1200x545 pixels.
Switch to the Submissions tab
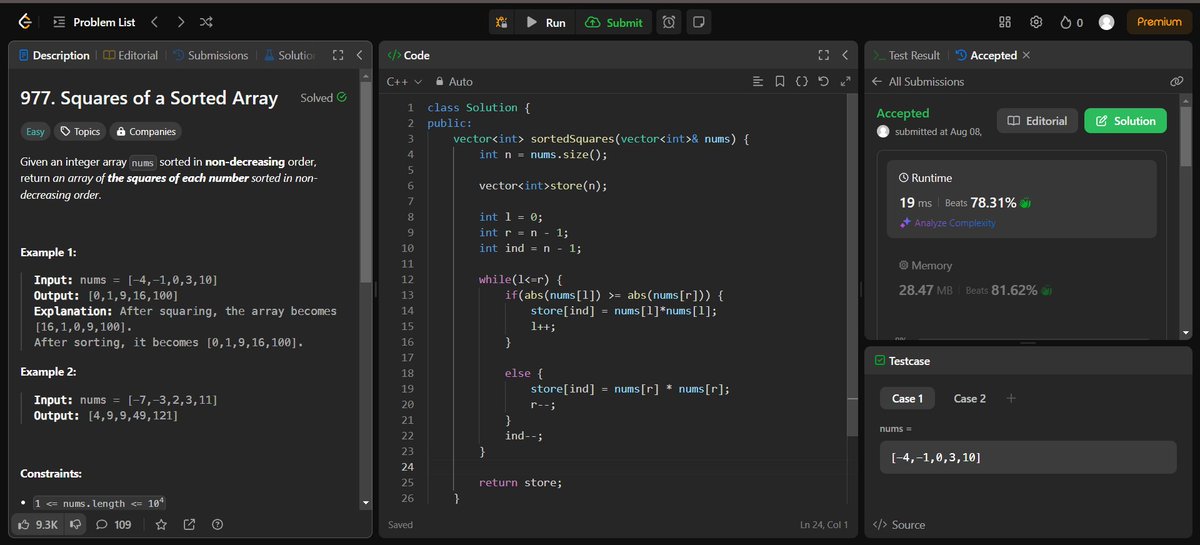coord(210,56)
